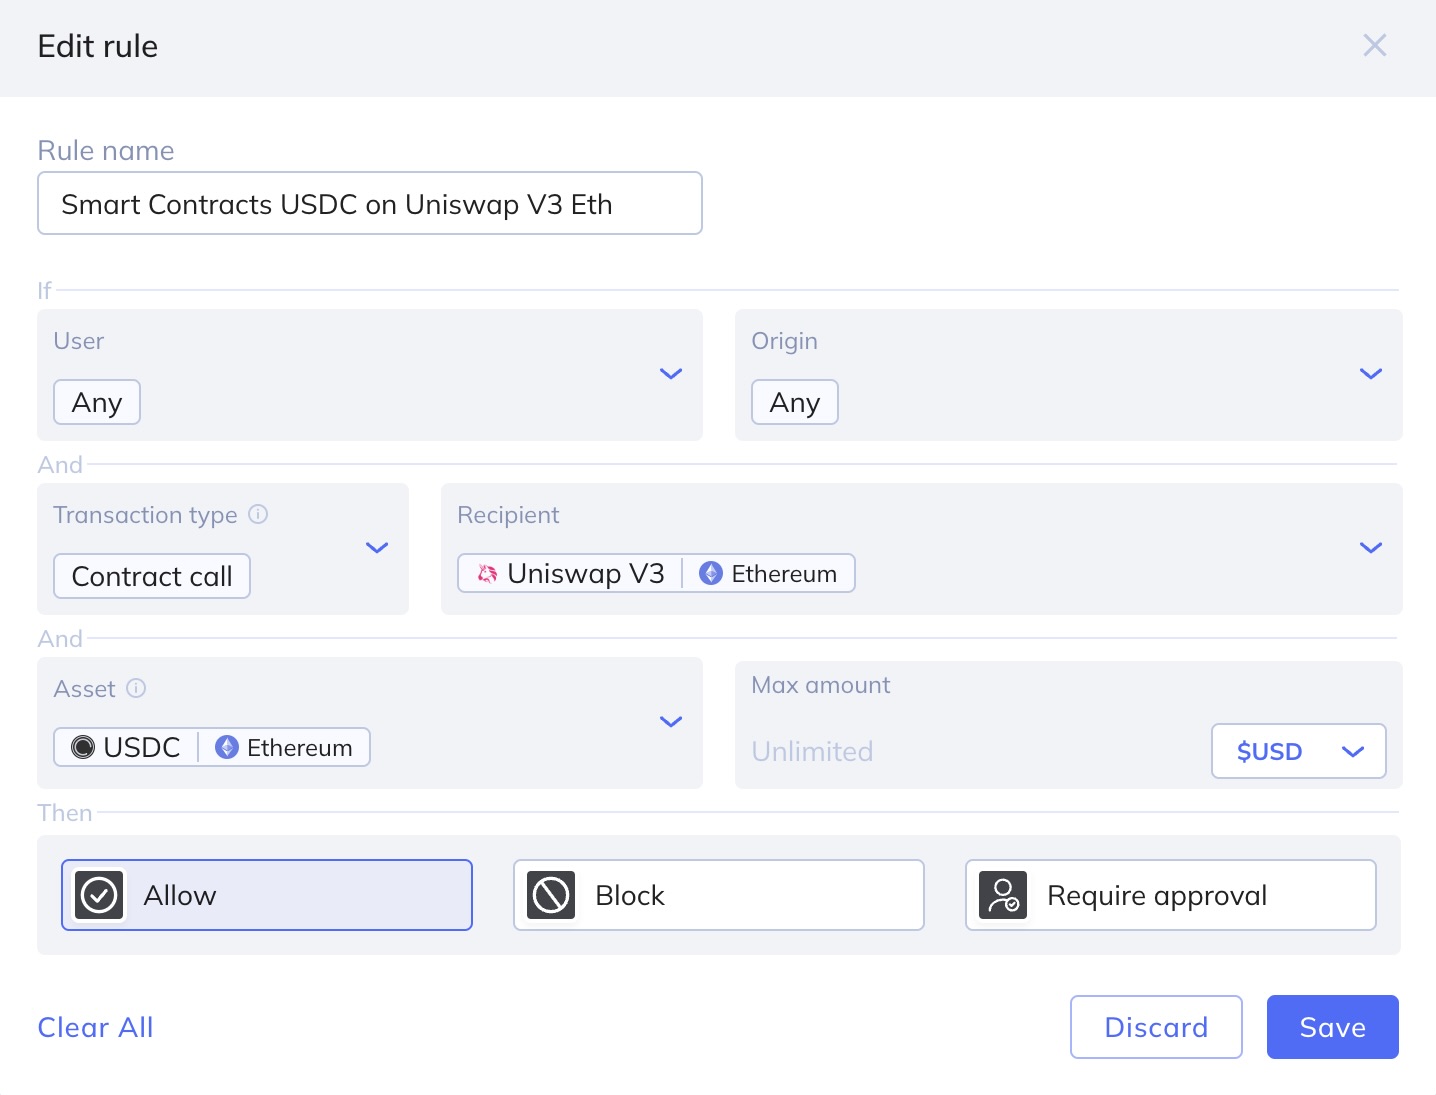Click the Require approval user icon
Screen dimensions: 1436x1095
coord(1003,895)
